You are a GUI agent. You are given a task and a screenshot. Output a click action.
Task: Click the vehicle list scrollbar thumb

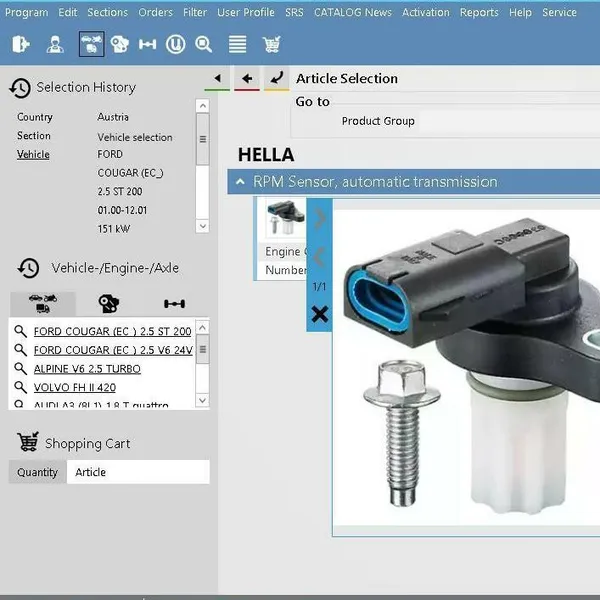pos(203,349)
